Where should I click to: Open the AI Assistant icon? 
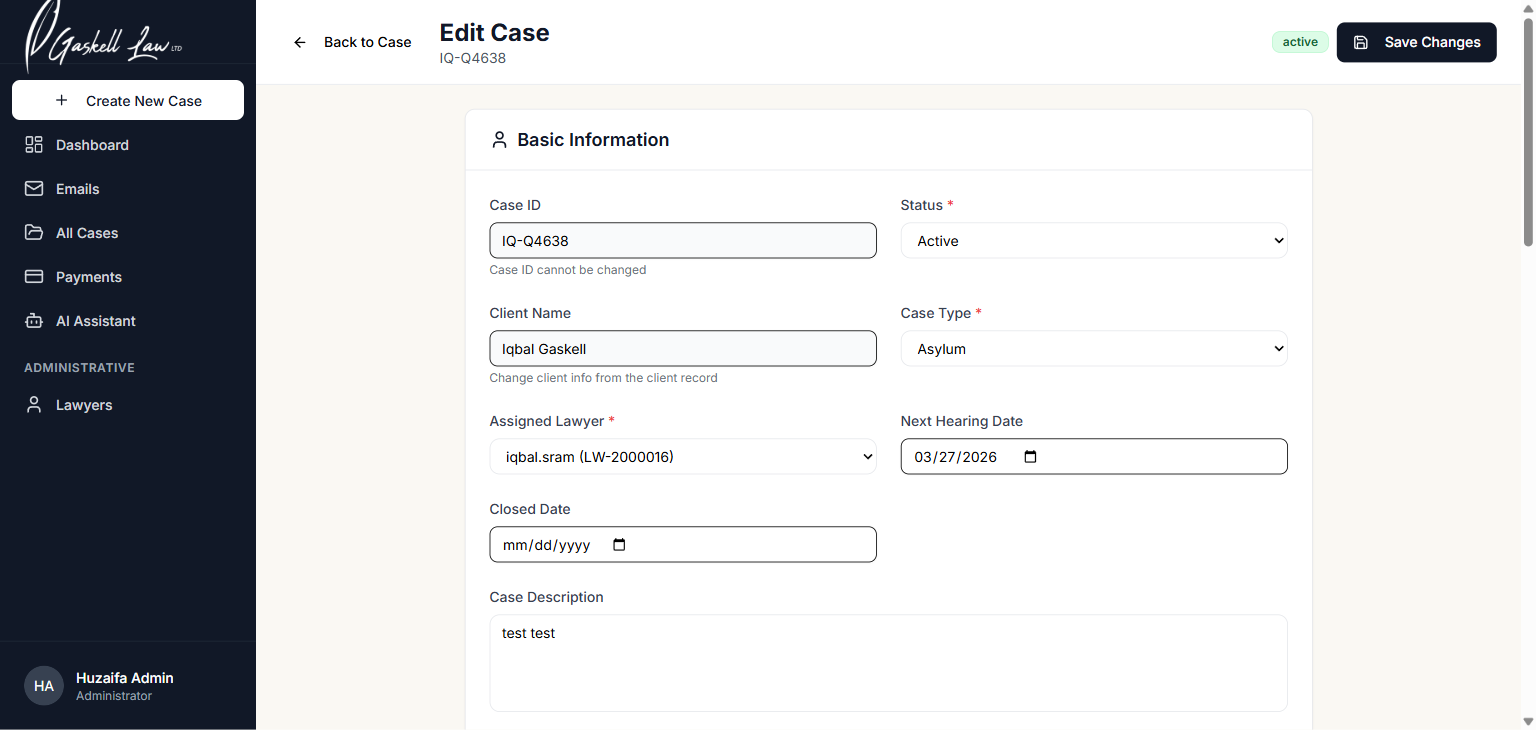pyautogui.click(x=33, y=320)
